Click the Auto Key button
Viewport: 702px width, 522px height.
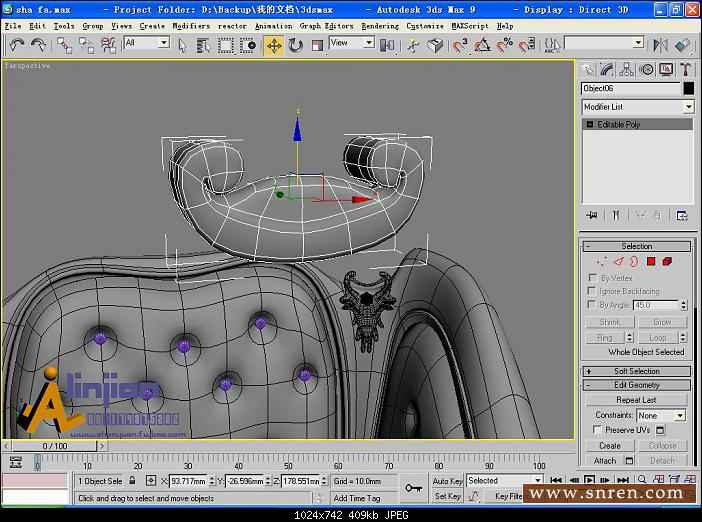[x=447, y=481]
